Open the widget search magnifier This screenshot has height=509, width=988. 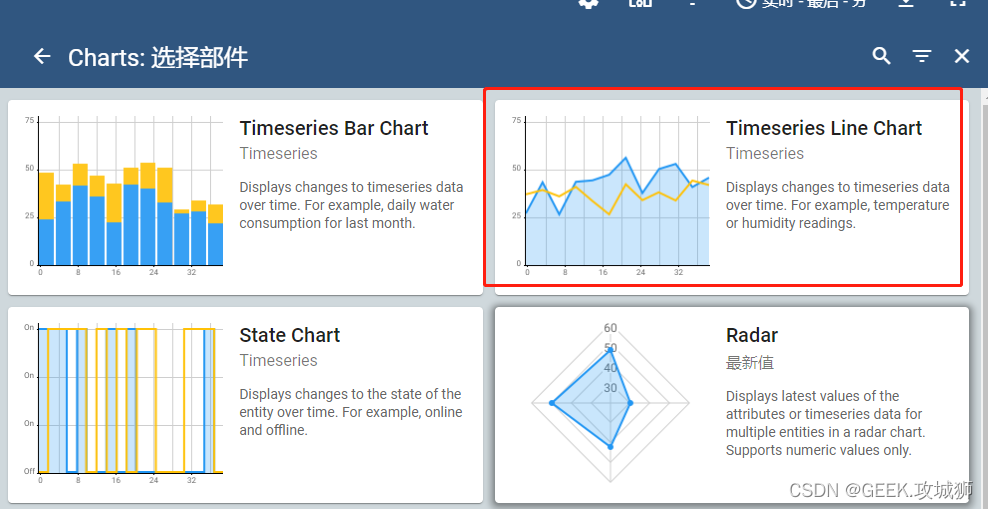882,56
